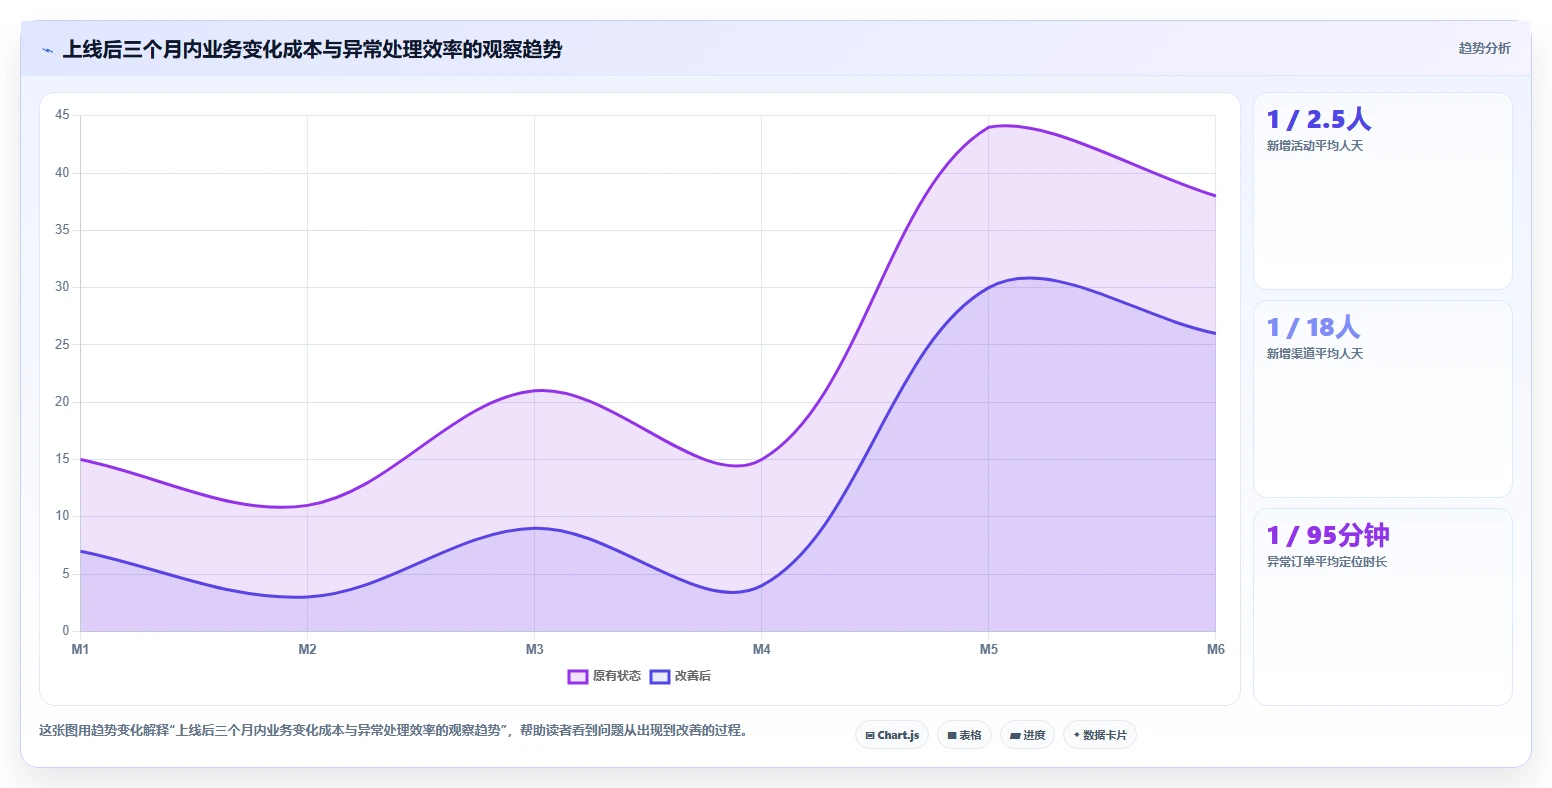Click the 新增渠道平均人天 card label
The width and height of the screenshot is (1552, 788).
(x=1314, y=354)
